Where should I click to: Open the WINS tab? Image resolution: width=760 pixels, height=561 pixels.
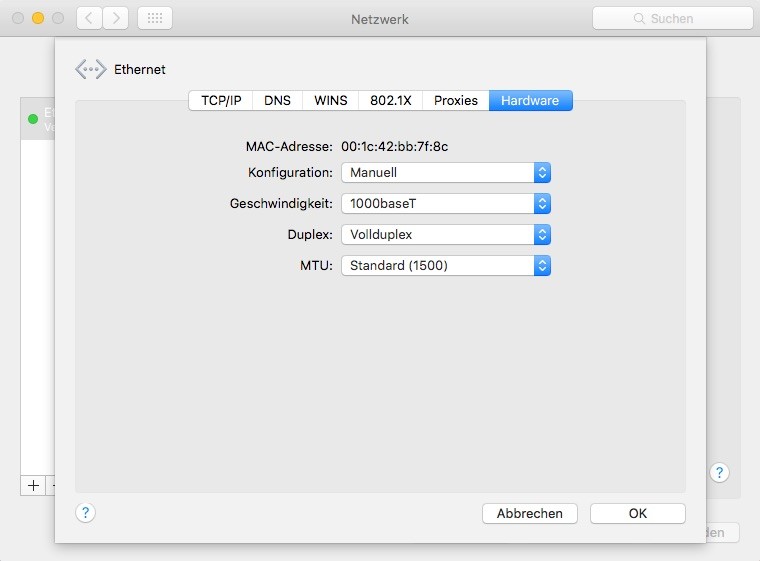[331, 100]
